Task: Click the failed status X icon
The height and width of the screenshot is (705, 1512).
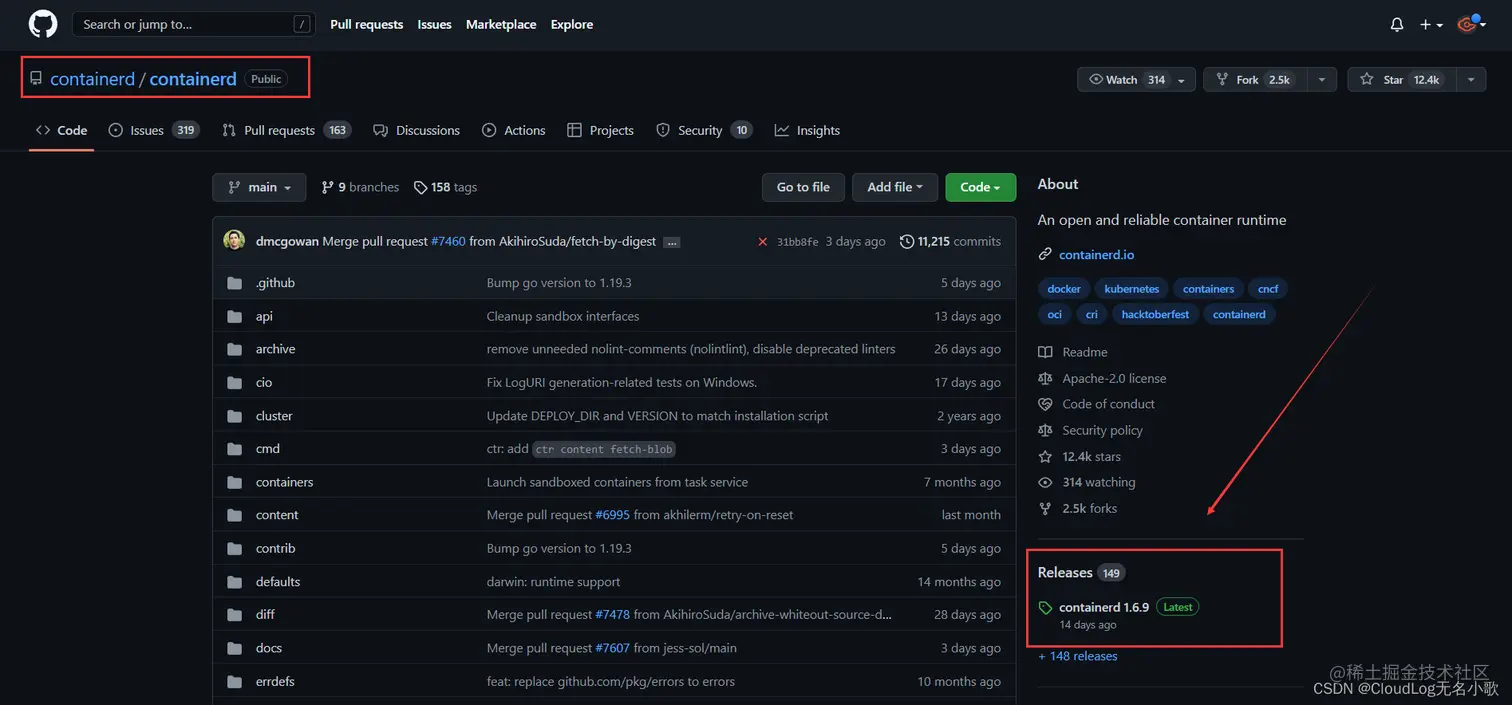Action: point(762,242)
